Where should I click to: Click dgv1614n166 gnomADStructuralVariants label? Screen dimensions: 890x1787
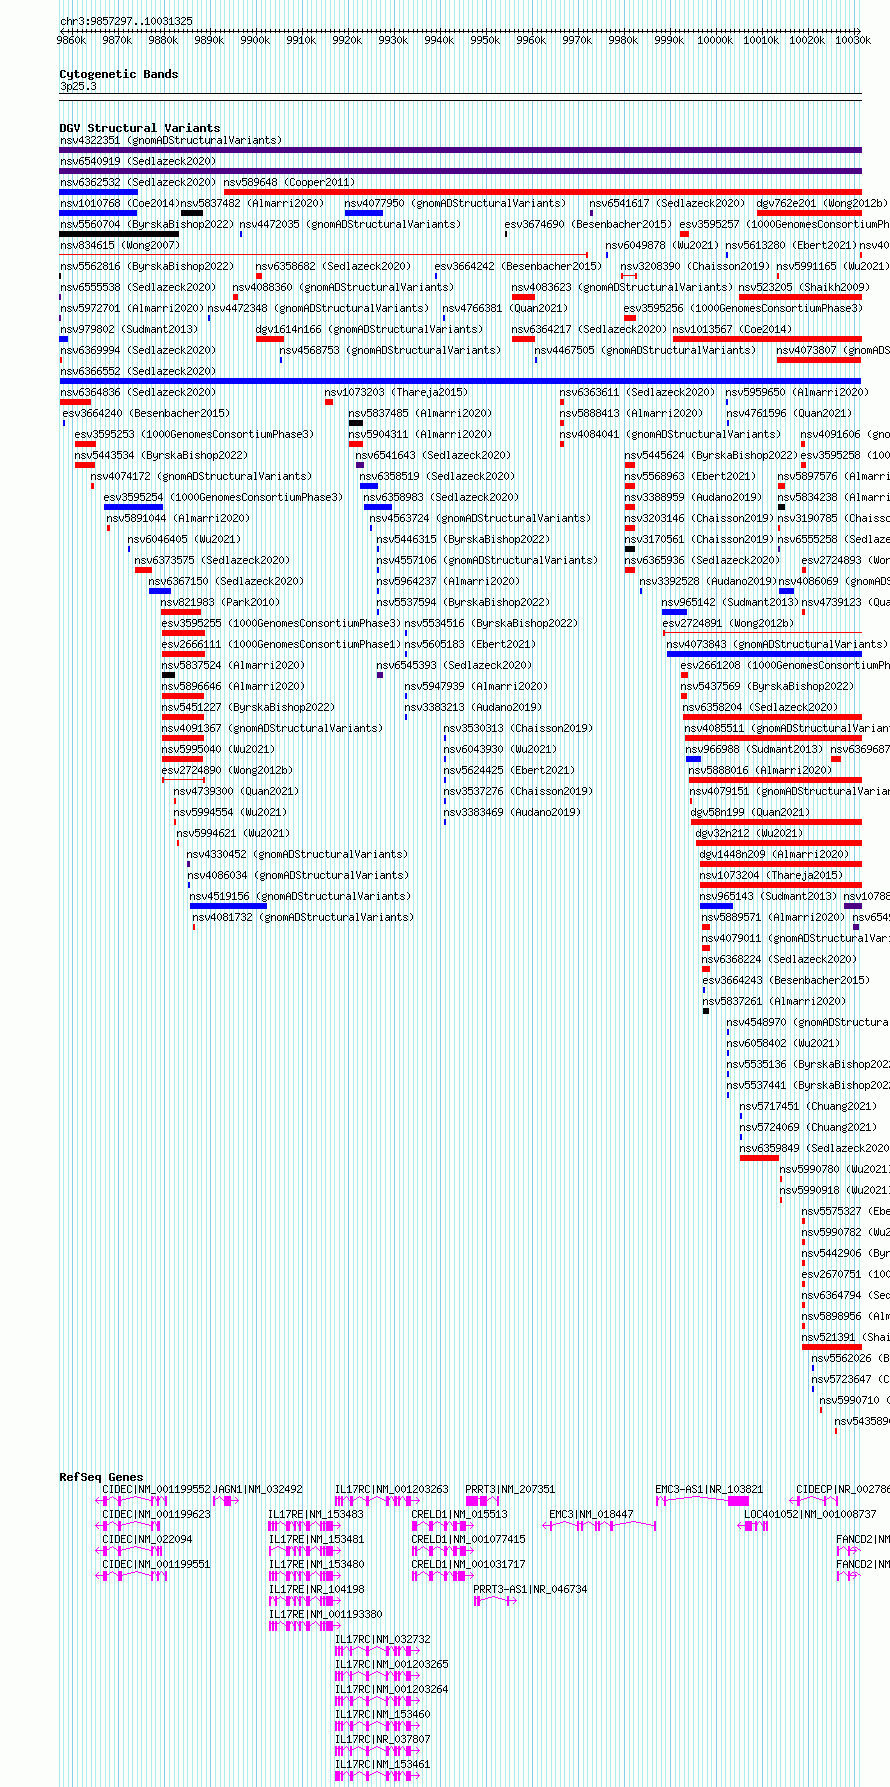pyautogui.click(x=369, y=329)
